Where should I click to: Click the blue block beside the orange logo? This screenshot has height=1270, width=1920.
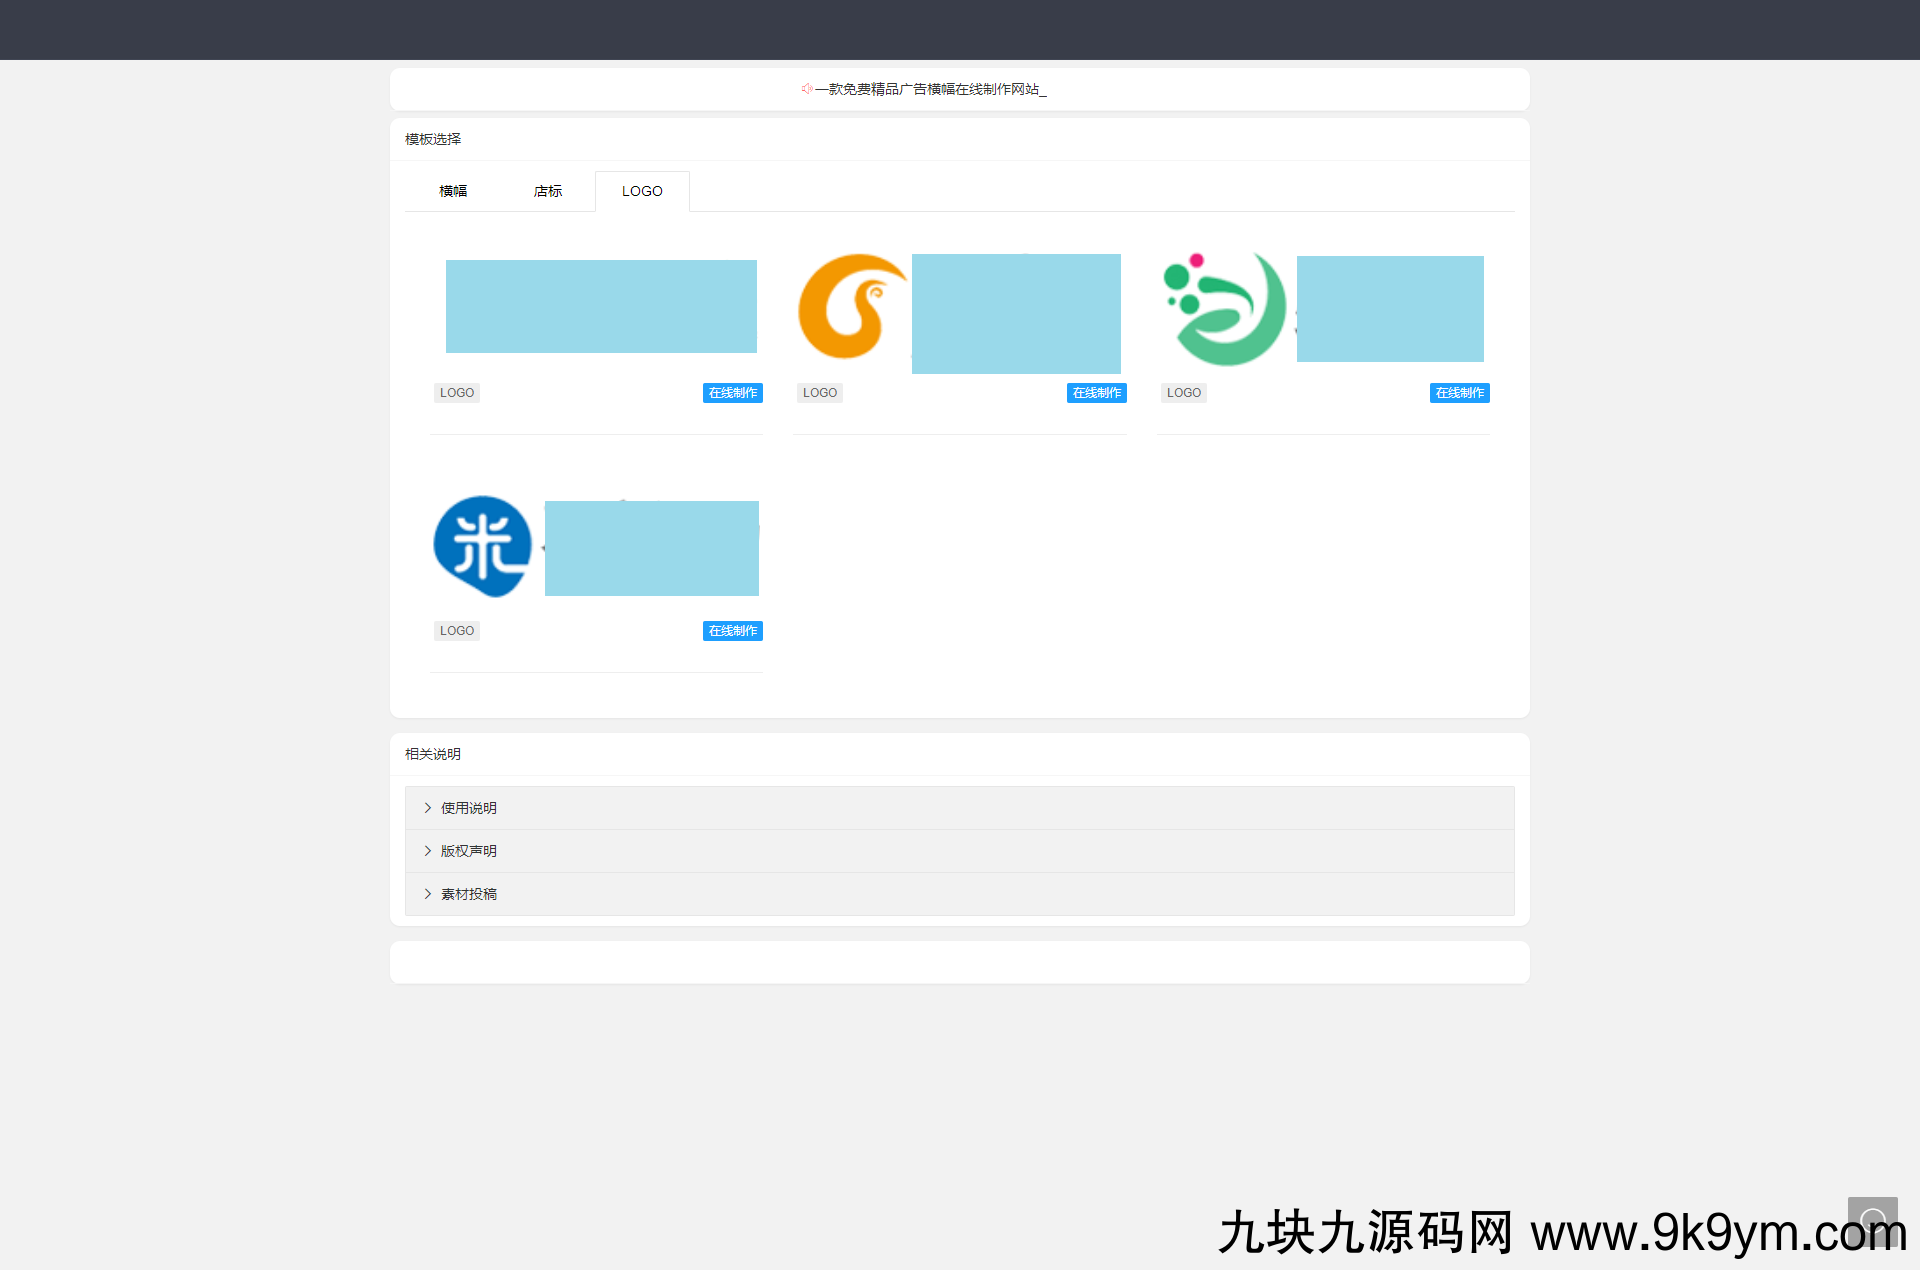tap(1016, 313)
